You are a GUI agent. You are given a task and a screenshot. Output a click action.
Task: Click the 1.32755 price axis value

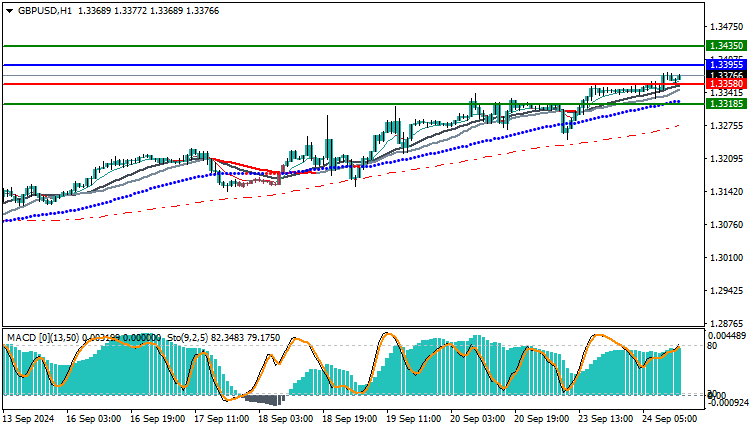click(727, 126)
